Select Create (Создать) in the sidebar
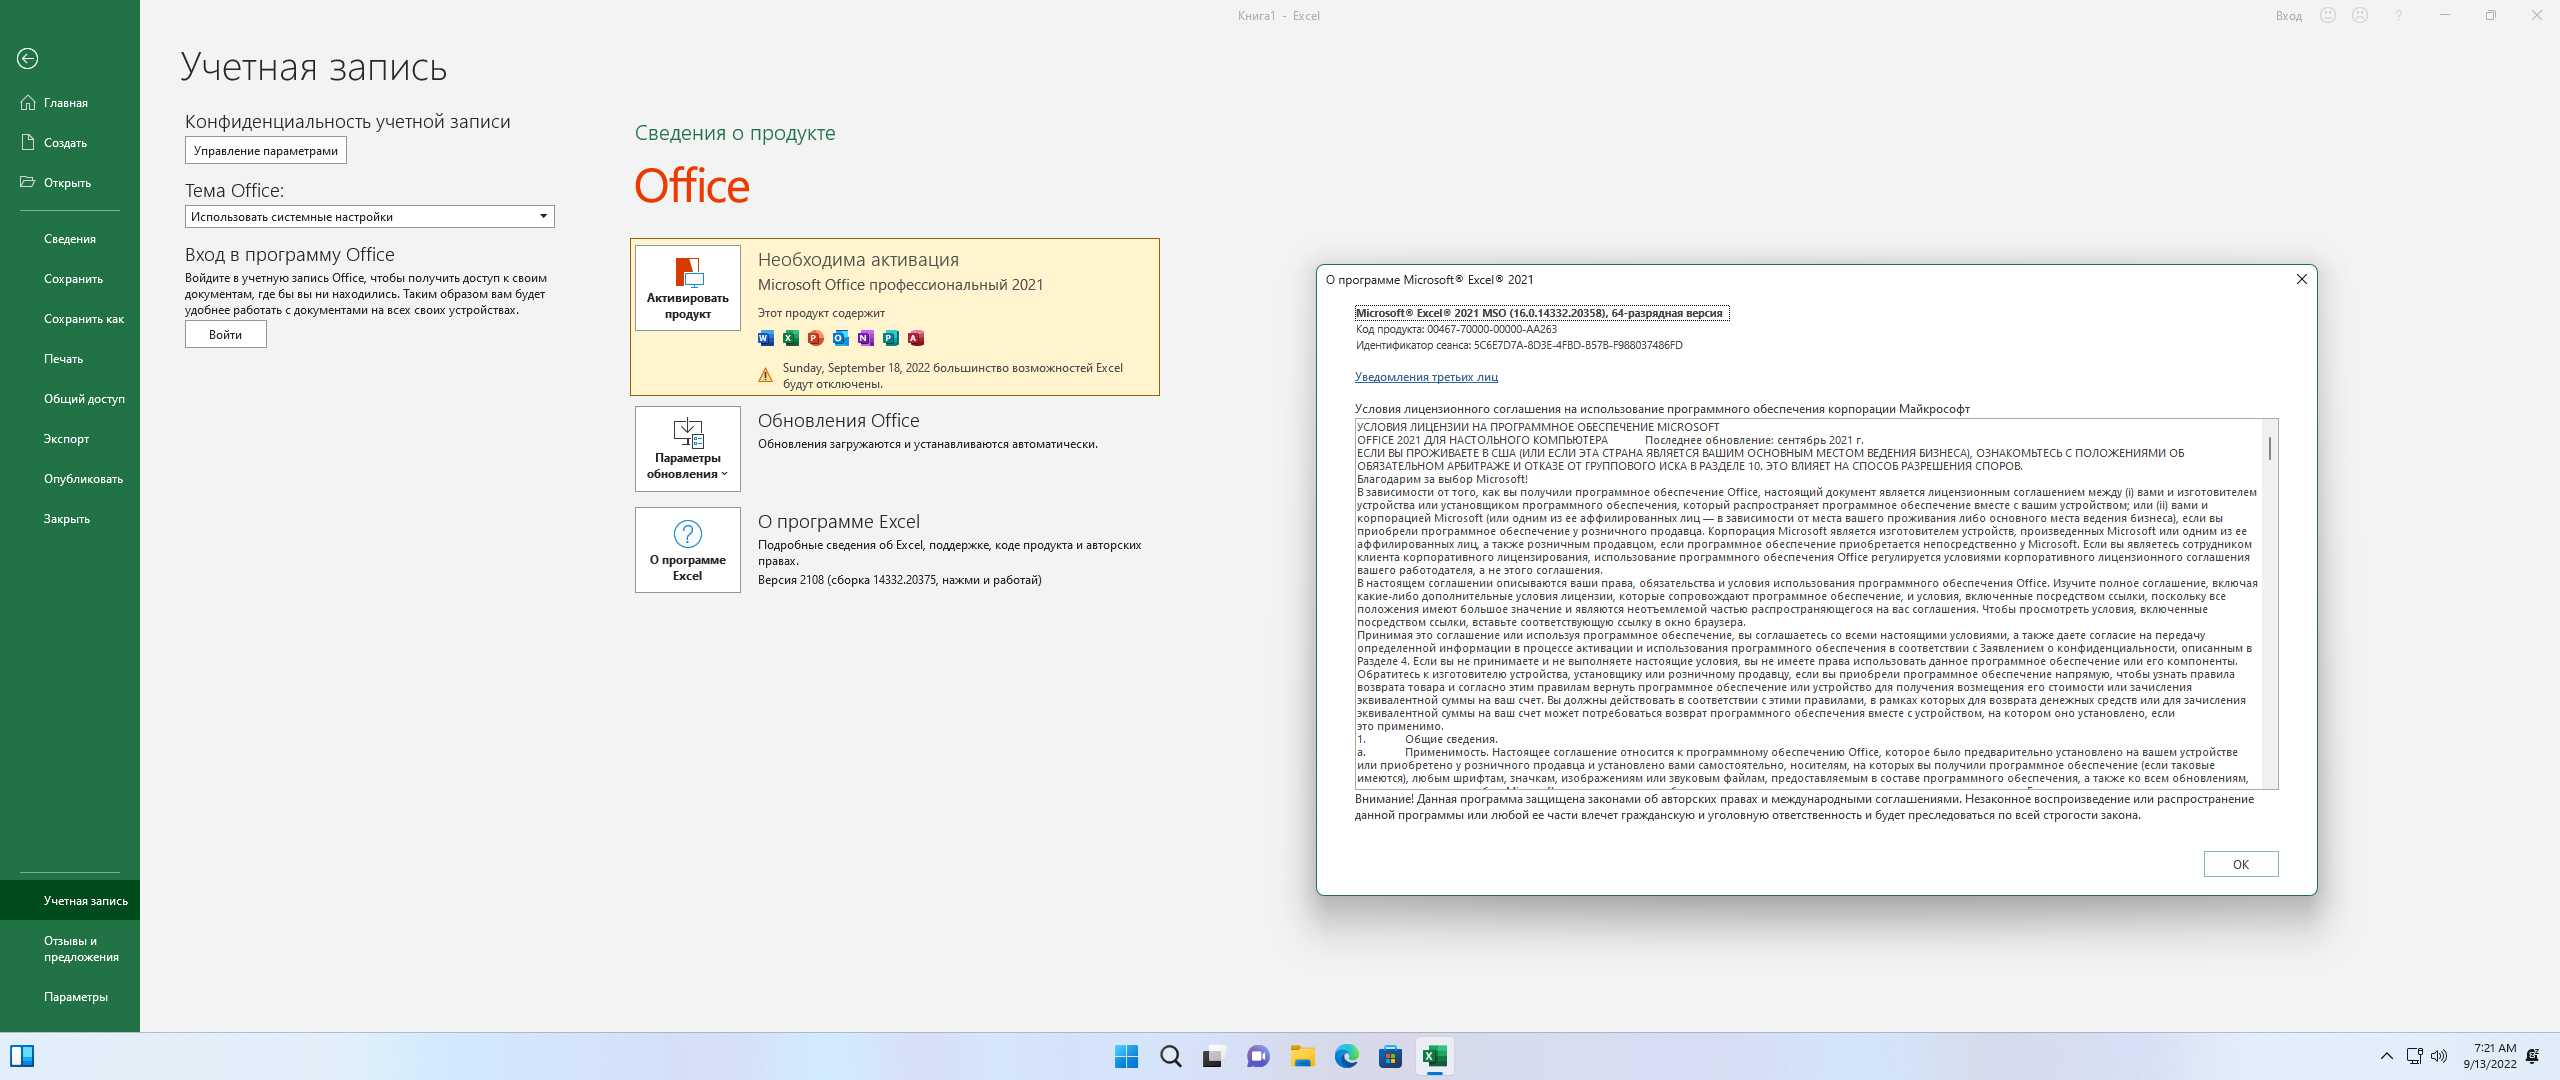This screenshot has width=2560, height=1080. click(x=65, y=143)
